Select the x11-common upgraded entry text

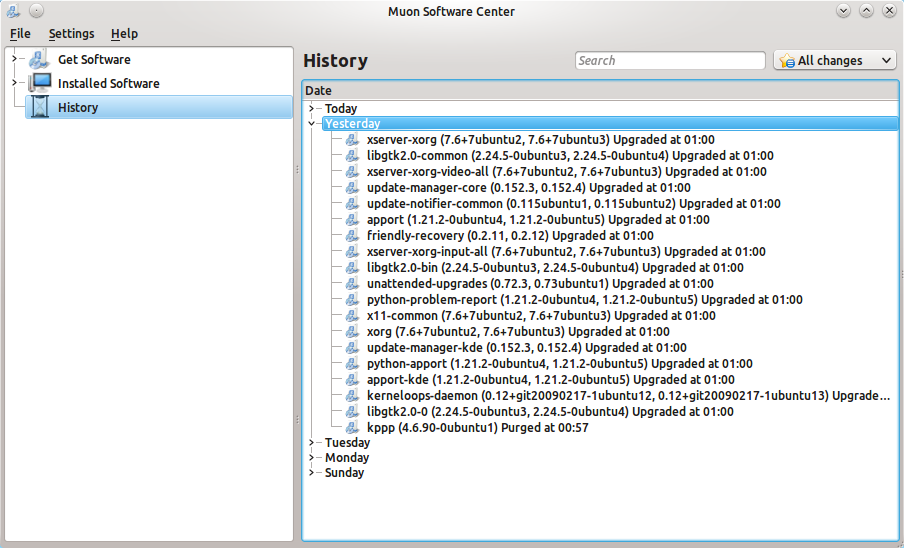tap(541, 316)
